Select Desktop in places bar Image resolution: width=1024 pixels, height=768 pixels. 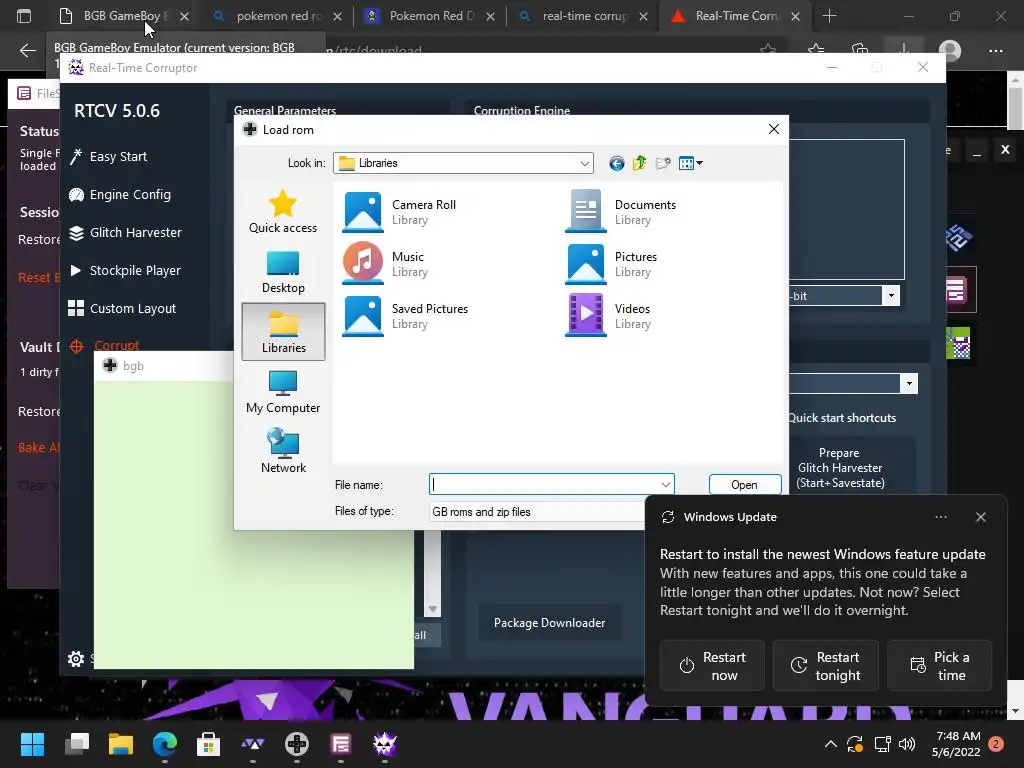tap(283, 272)
